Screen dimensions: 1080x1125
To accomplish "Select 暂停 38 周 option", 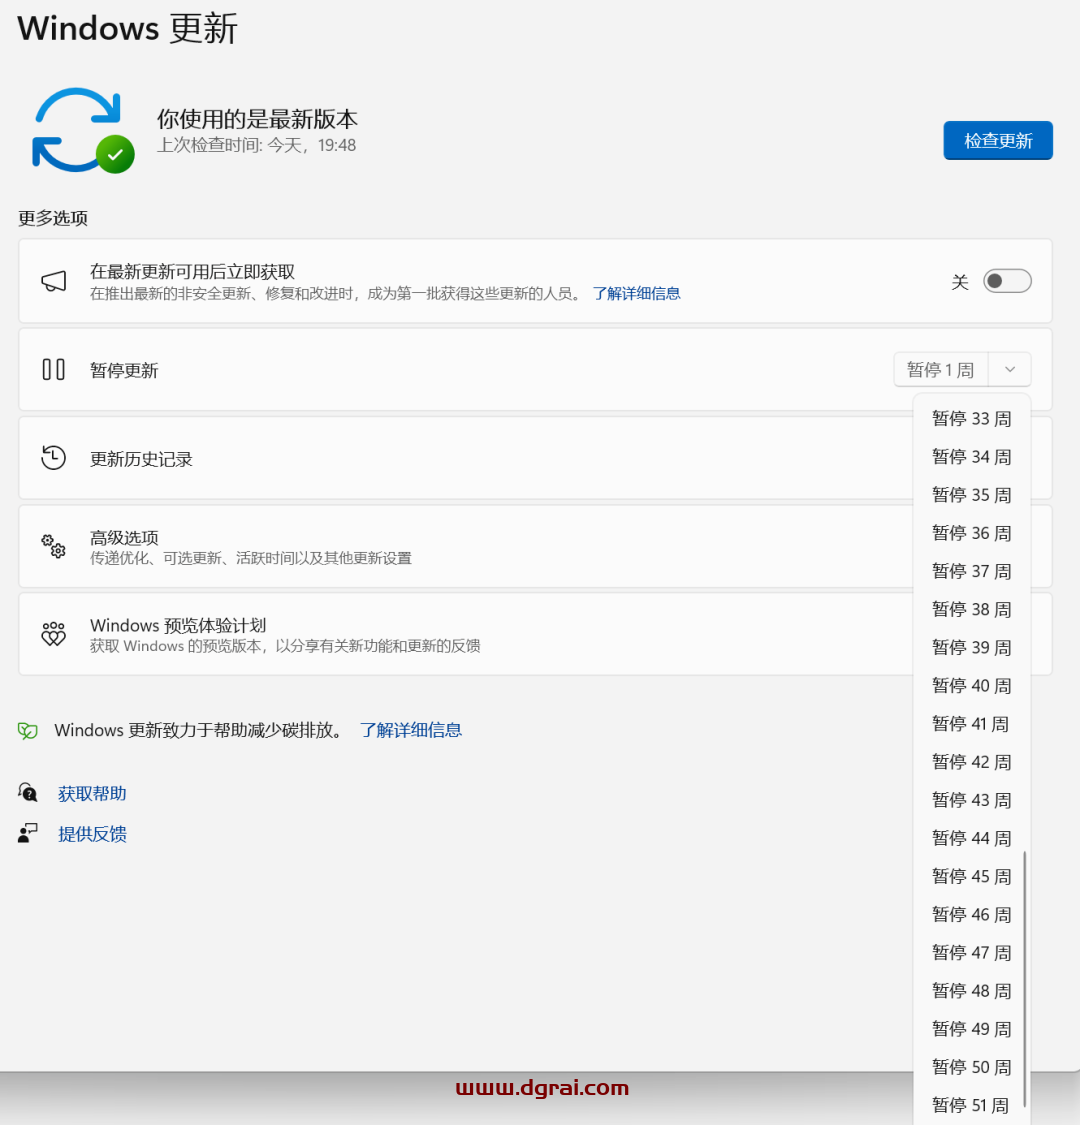I will [x=972, y=609].
